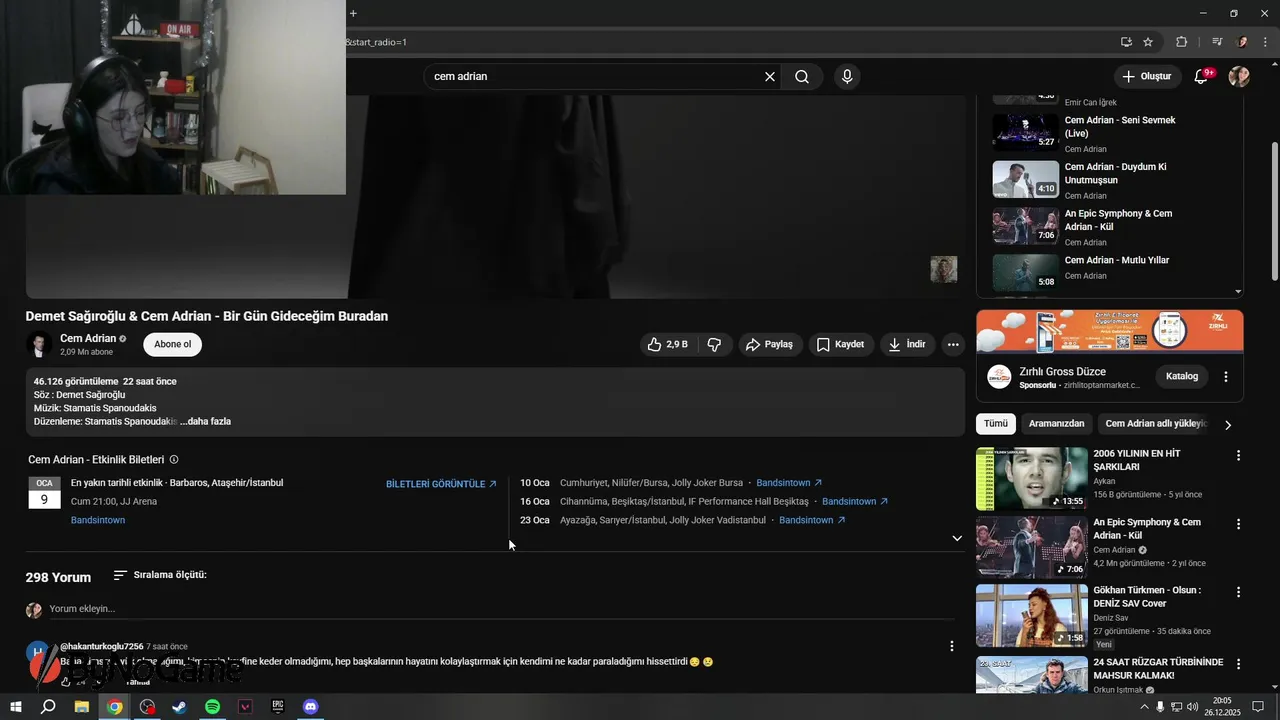This screenshot has height=720, width=1280.
Task: Open the Bandsintown link under JJ Arena
Action: (98, 521)
